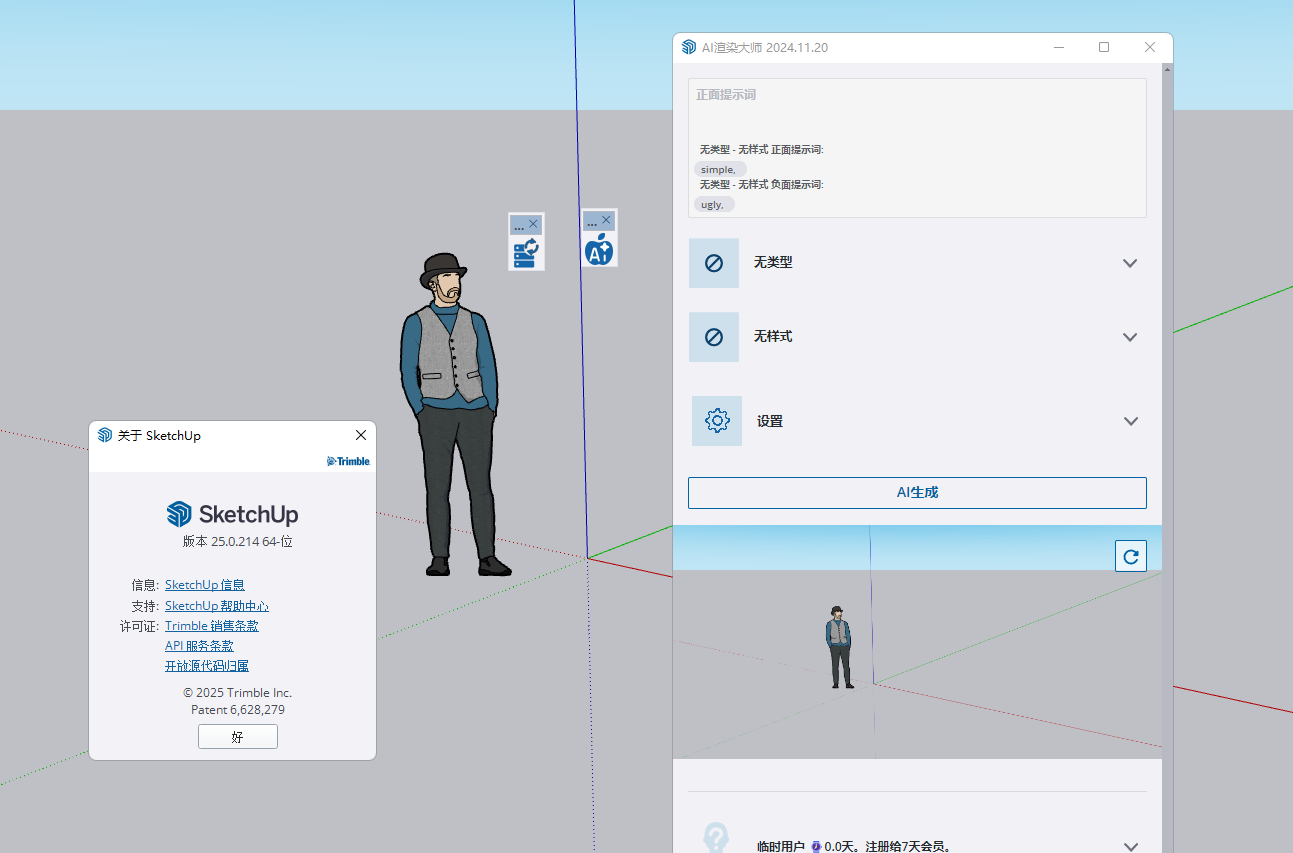This screenshot has height=853, width=1293.
Task: Open the SketchUp 信息 link
Action: [x=205, y=585]
